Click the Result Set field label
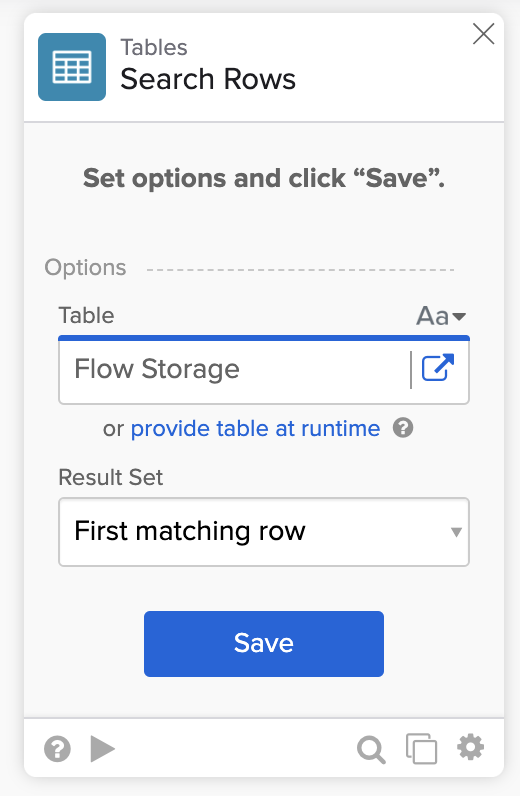520x796 pixels. pyautogui.click(x=111, y=477)
